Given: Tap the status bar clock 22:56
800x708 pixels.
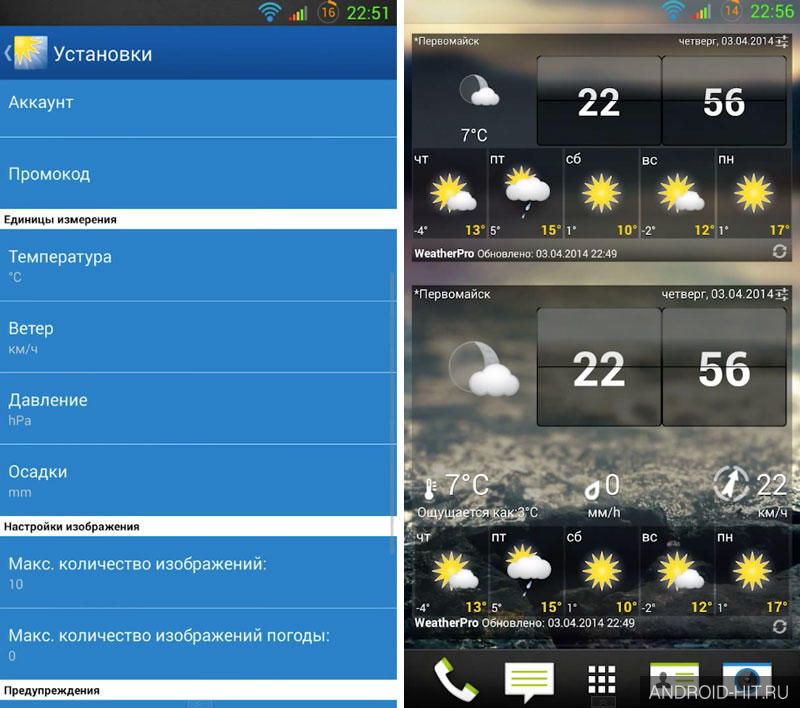Looking at the screenshot, I should tap(772, 11).
